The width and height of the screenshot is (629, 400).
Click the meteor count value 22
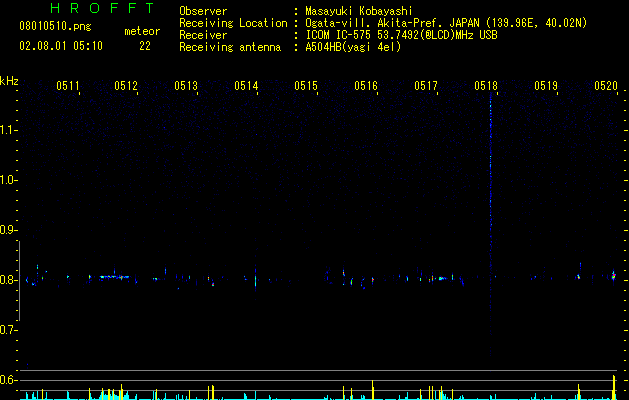pyautogui.click(x=145, y=46)
